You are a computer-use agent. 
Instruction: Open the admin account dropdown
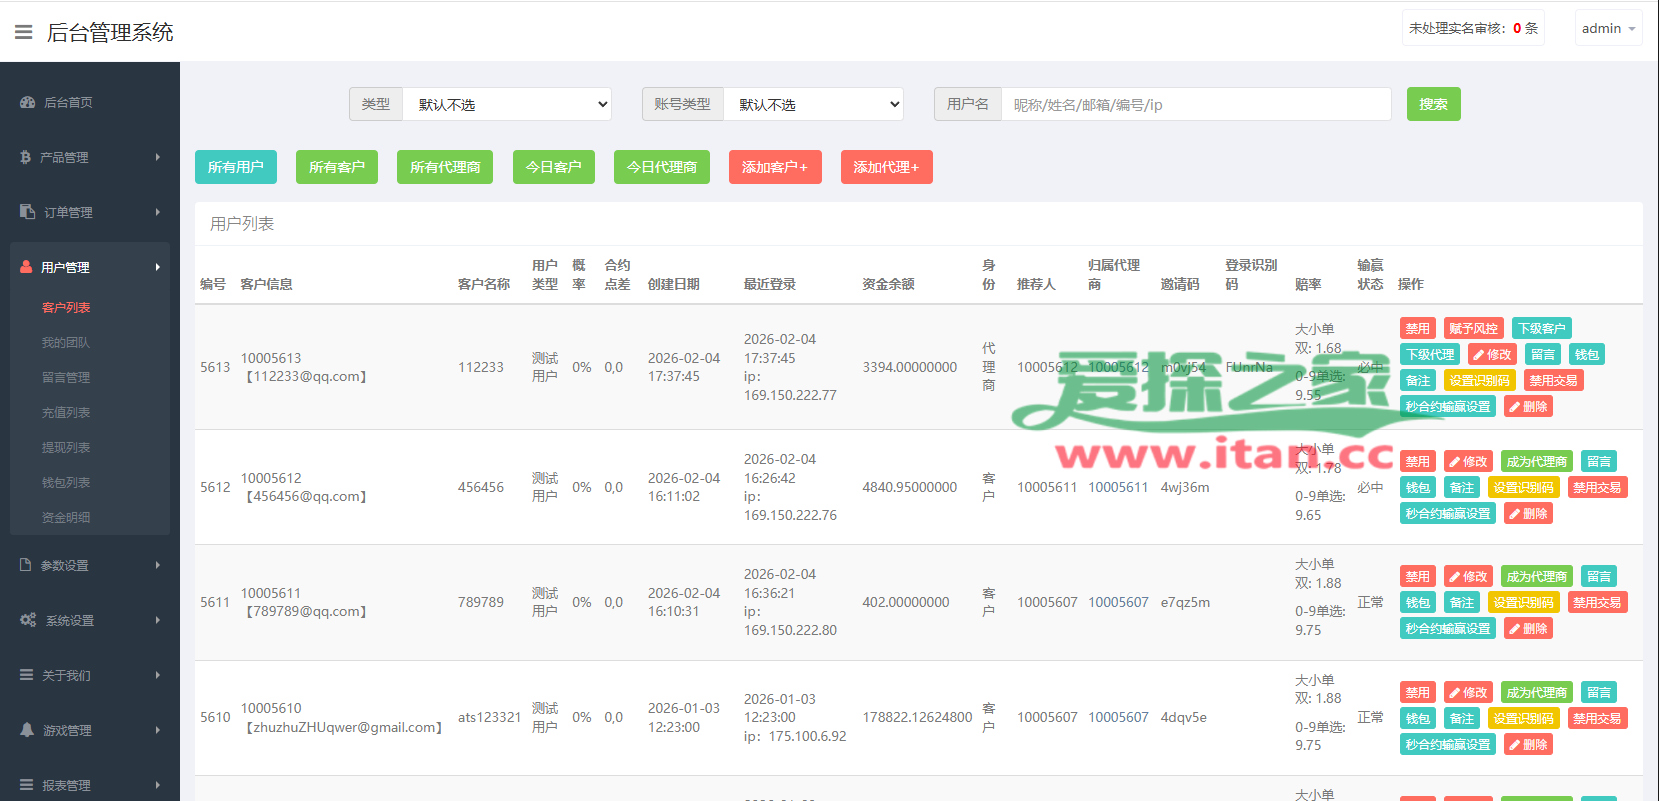tap(1608, 28)
